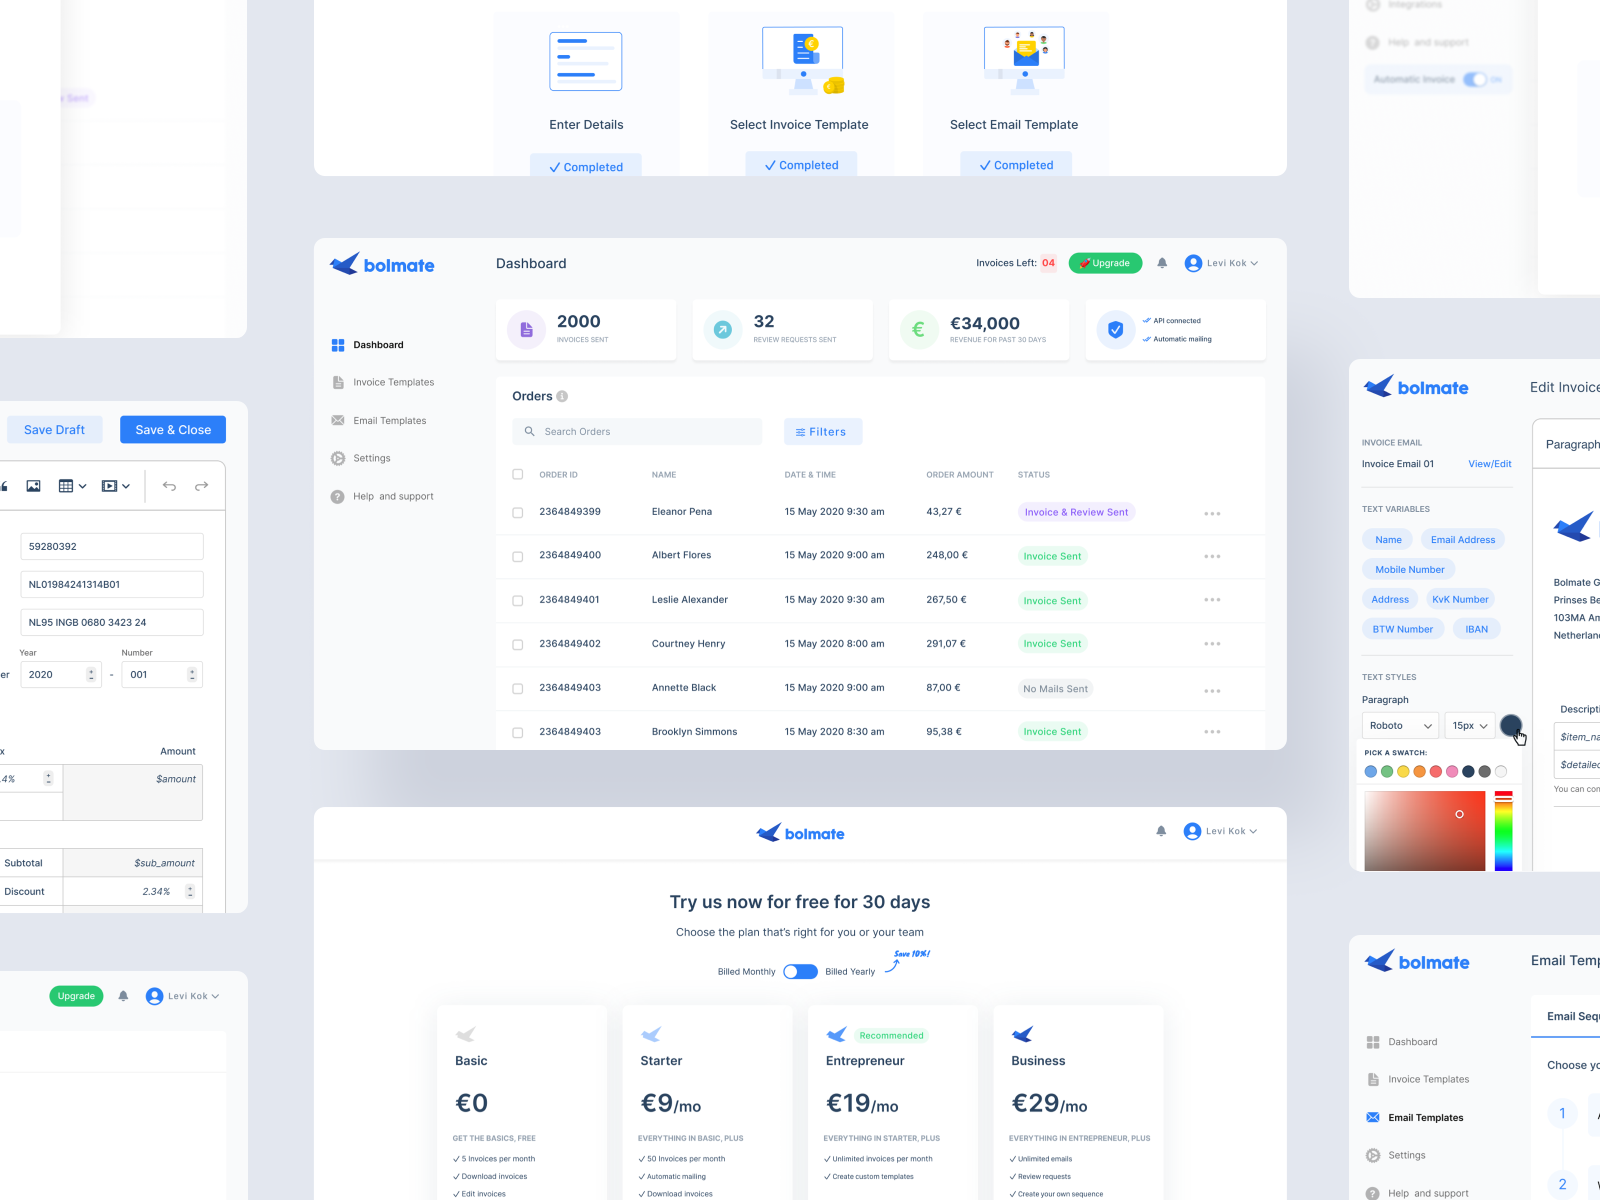Image resolution: width=1600 pixels, height=1200 pixels.
Task: Open insert table dropdown in editor toolbar
Action: pos(72,486)
